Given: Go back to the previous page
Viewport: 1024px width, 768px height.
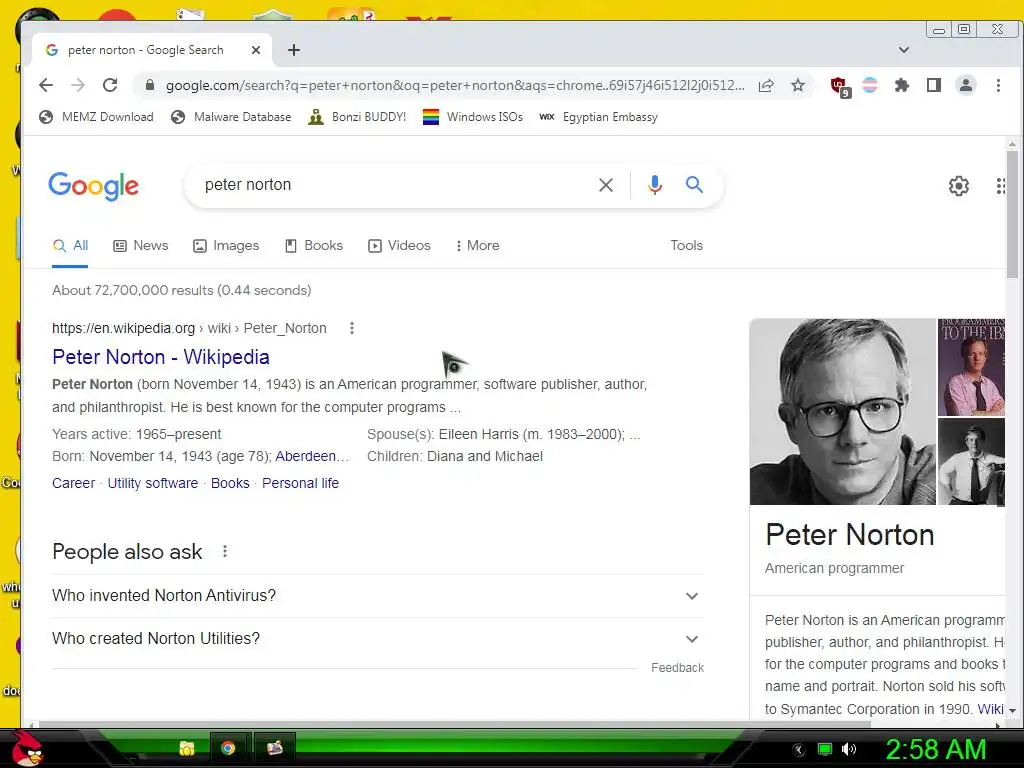Looking at the screenshot, I should coord(46,85).
